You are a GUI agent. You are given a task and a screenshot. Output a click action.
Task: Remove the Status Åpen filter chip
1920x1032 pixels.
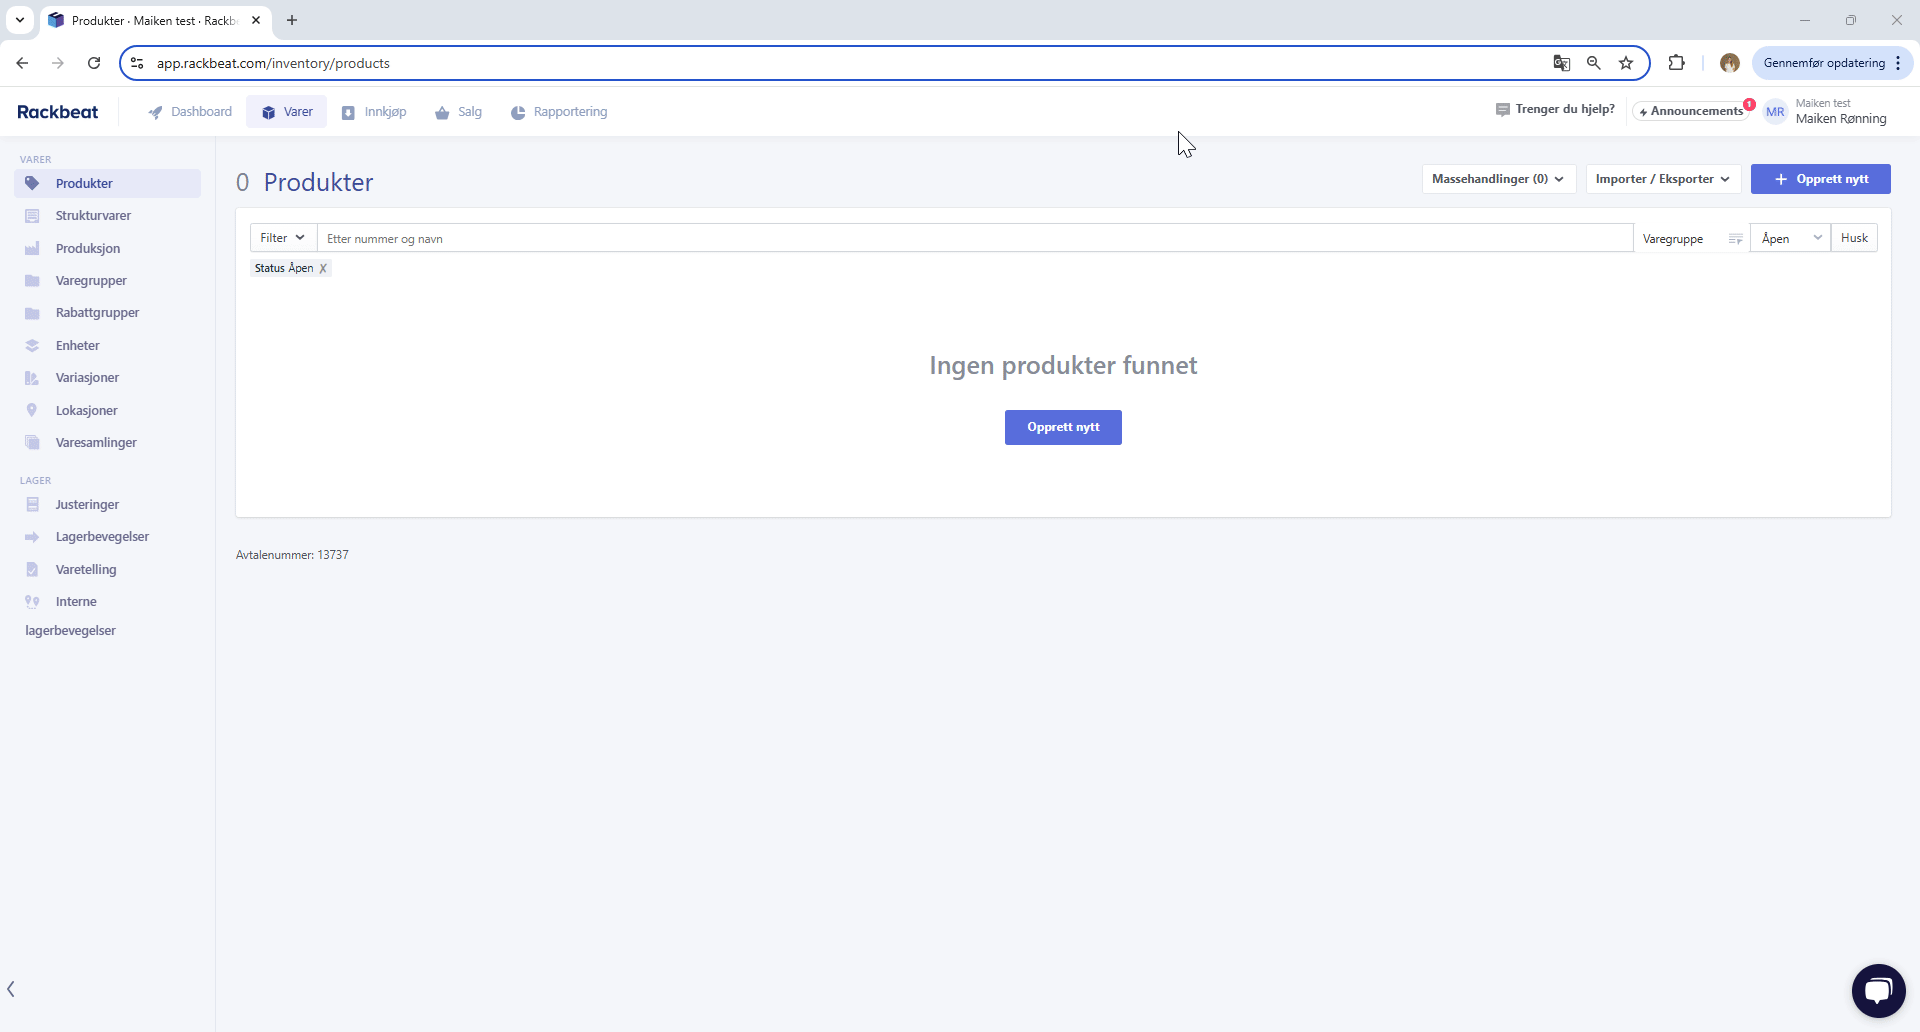pyautogui.click(x=322, y=268)
